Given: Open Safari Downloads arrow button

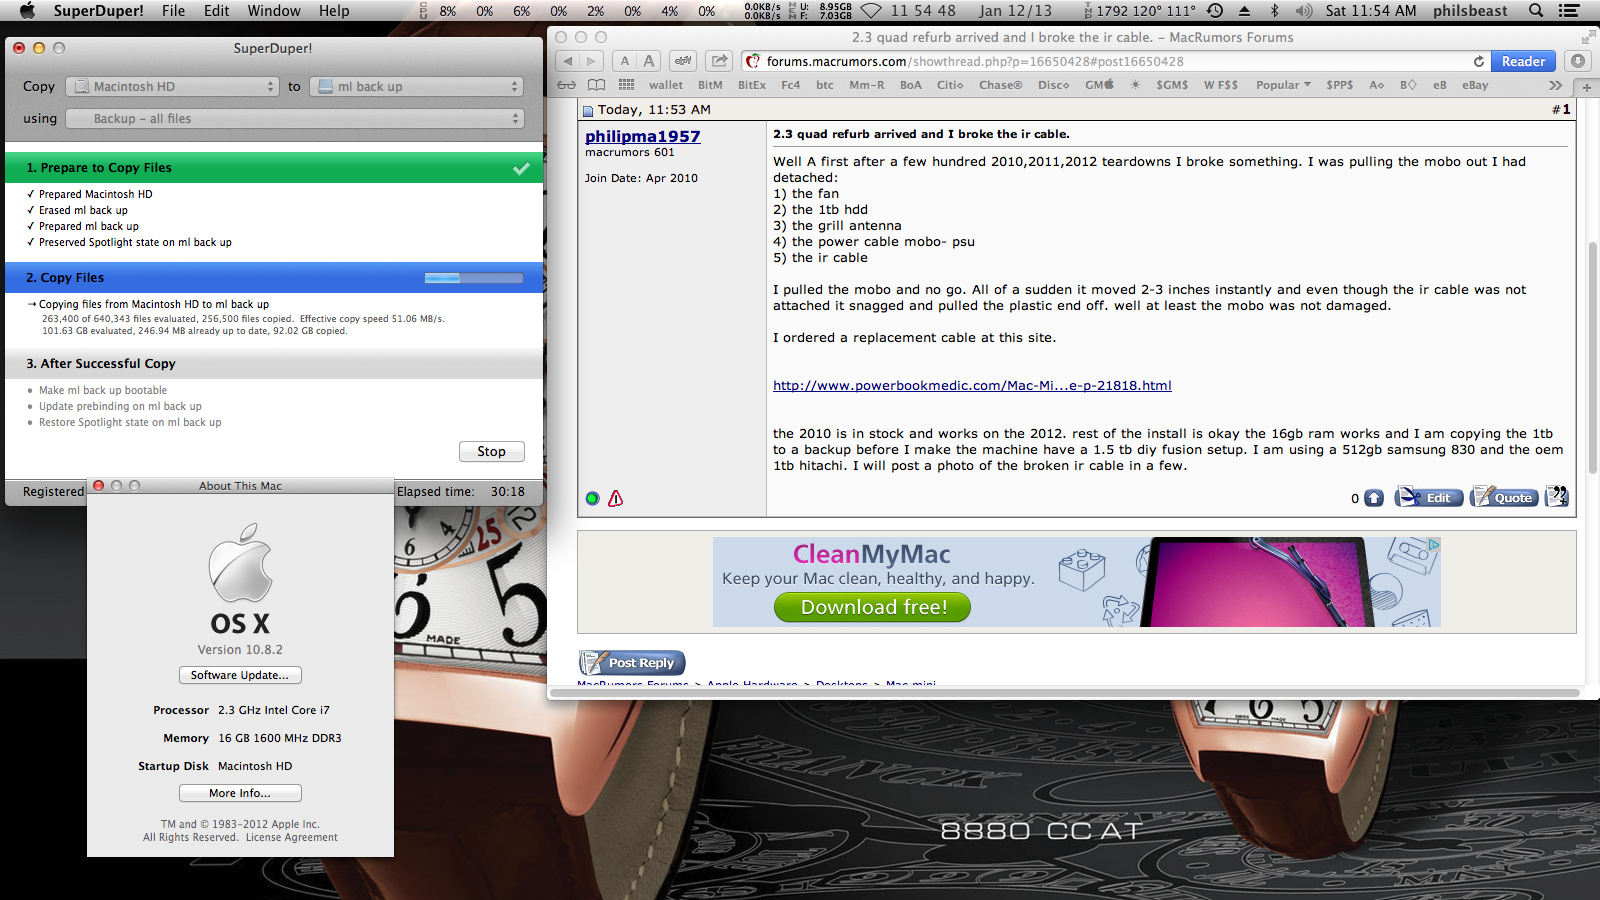Looking at the screenshot, I should pos(1578,61).
